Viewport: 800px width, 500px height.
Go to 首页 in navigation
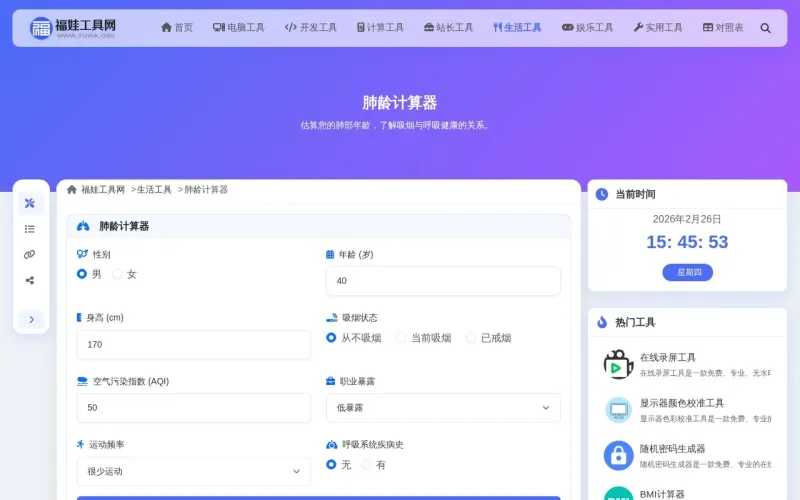[177, 28]
